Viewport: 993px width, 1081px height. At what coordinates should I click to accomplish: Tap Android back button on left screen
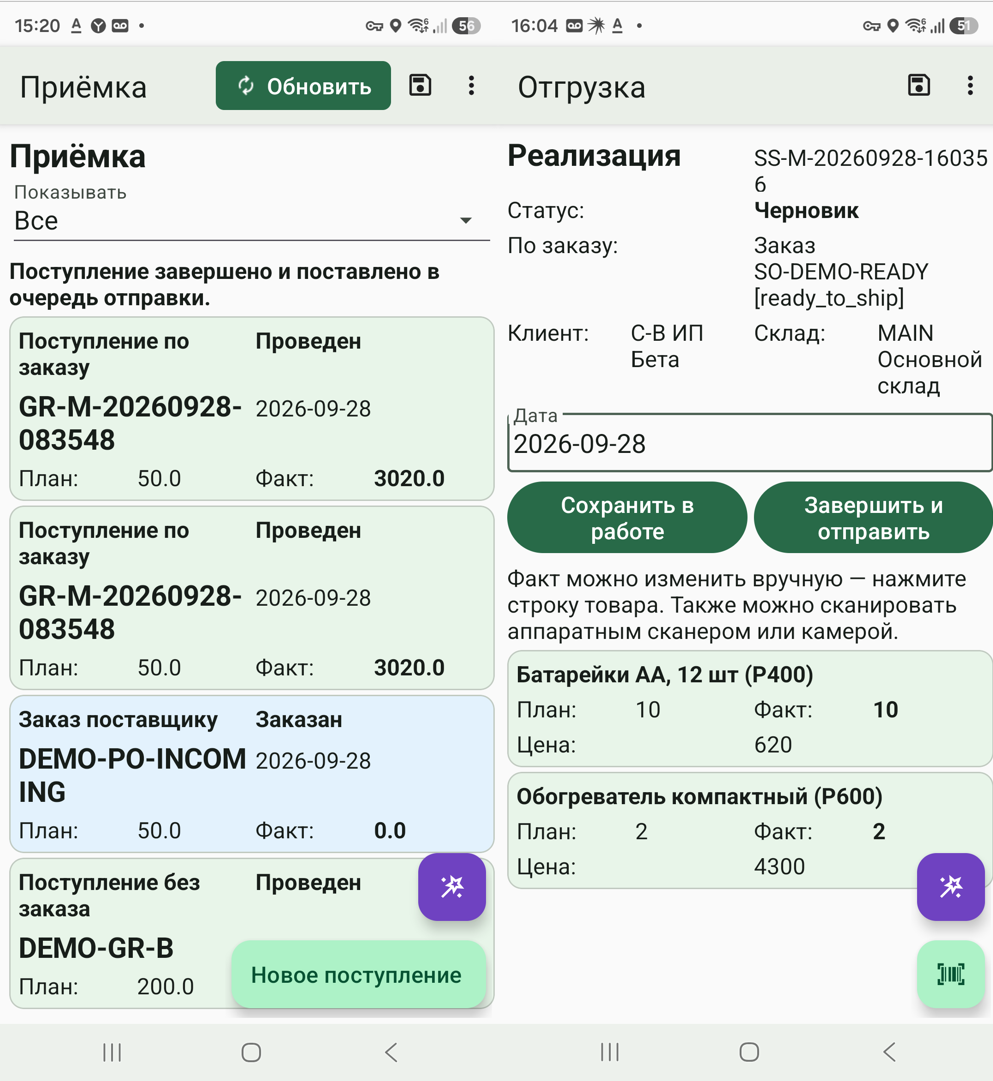(391, 1052)
